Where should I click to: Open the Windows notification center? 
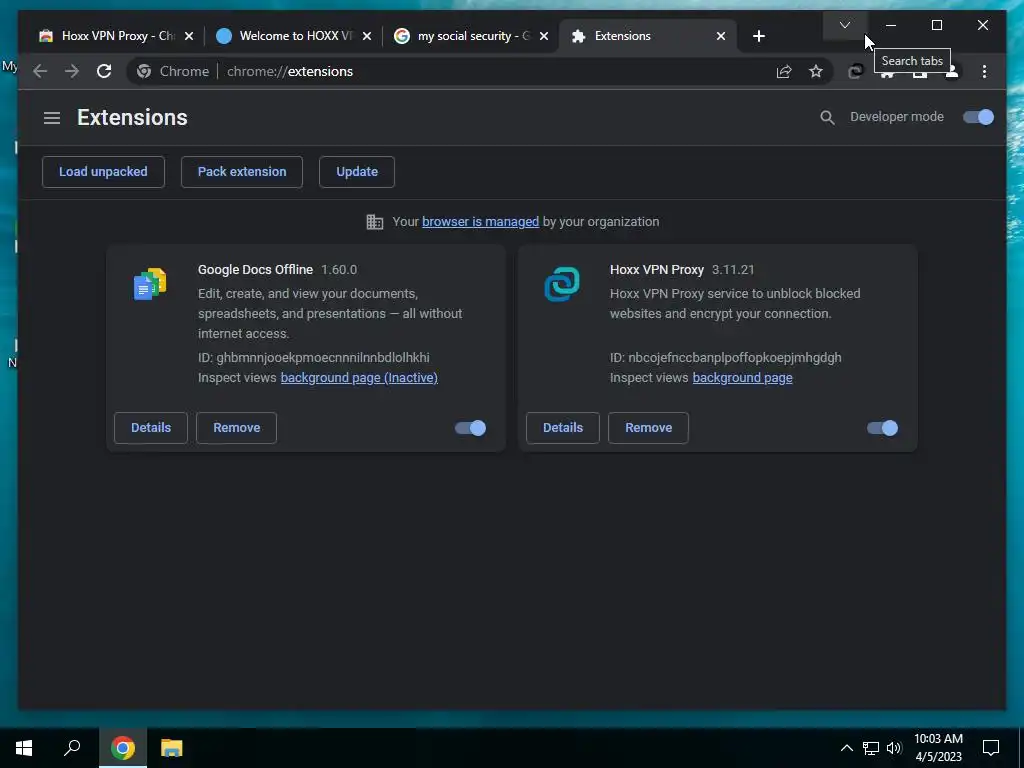pos(991,748)
